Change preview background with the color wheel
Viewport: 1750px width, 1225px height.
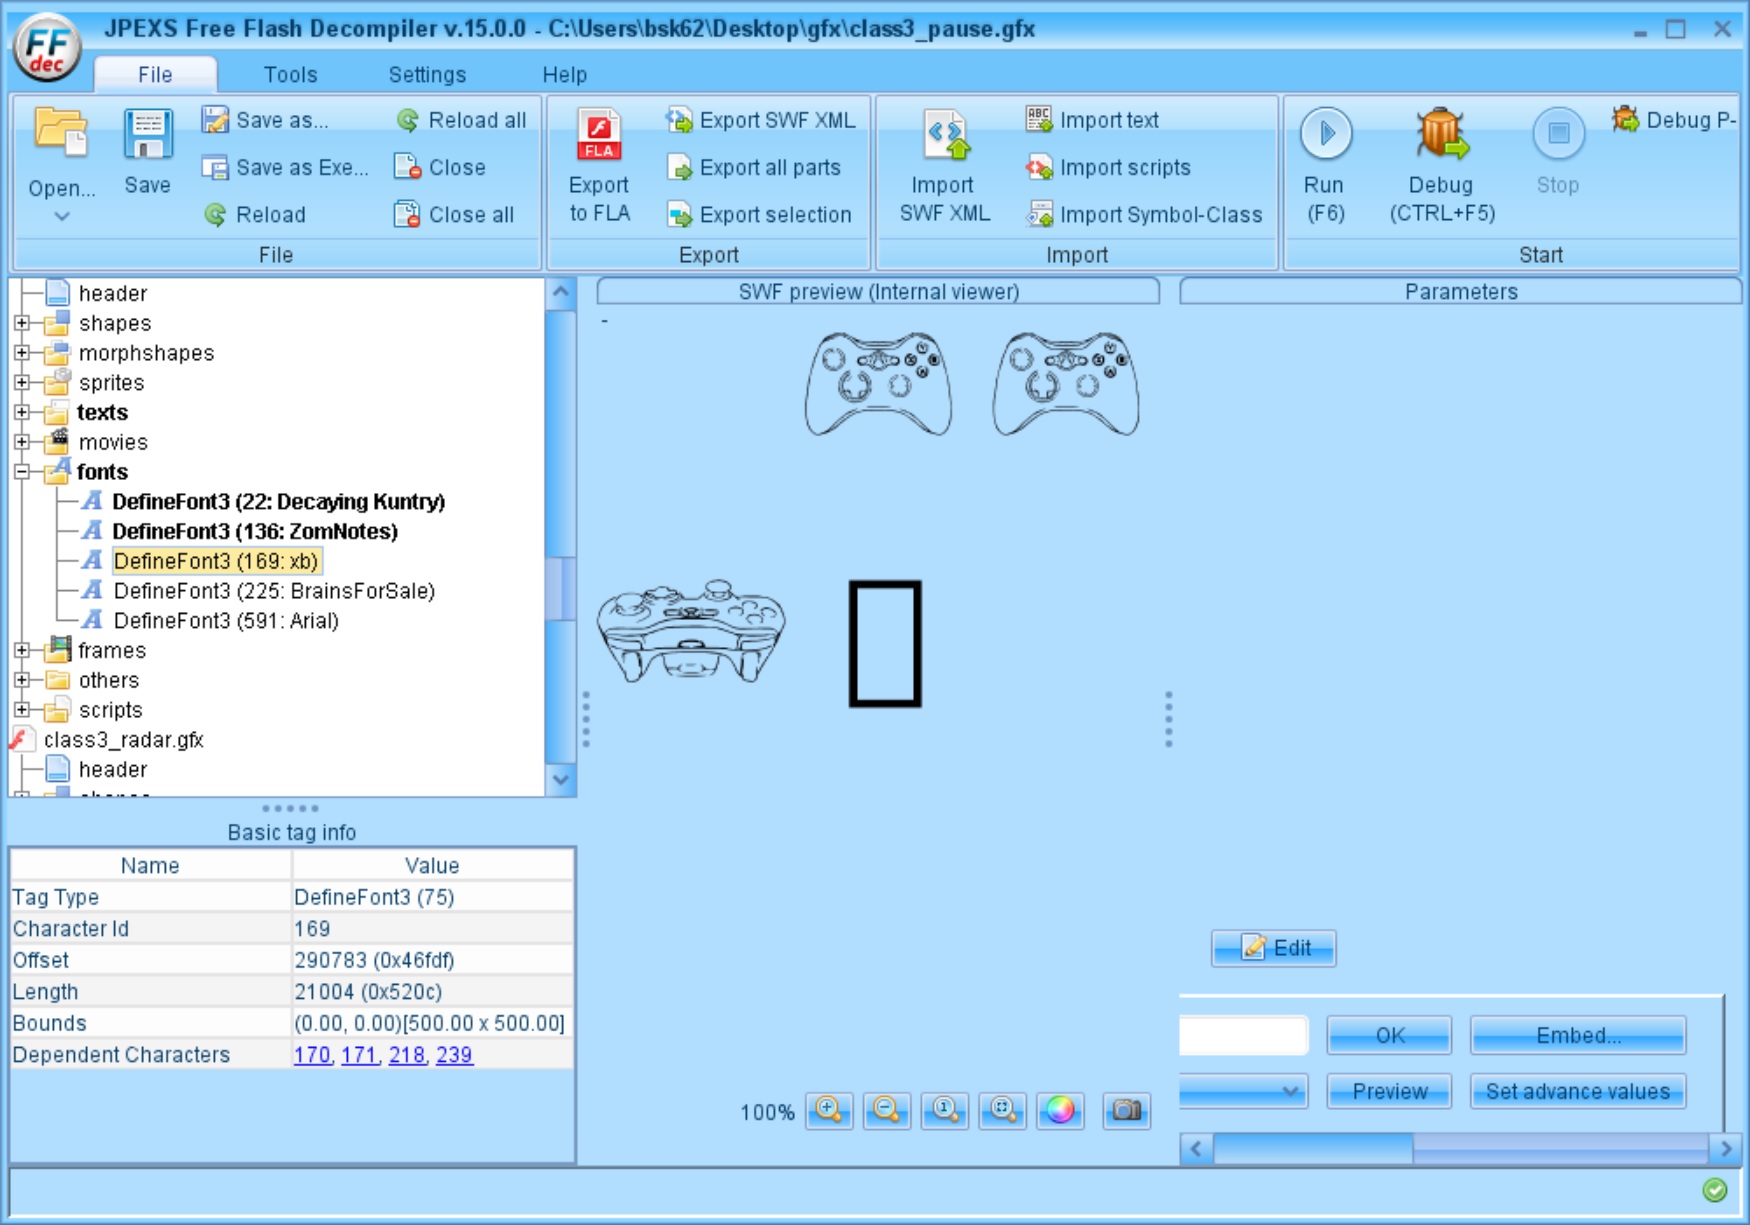(1061, 1110)
